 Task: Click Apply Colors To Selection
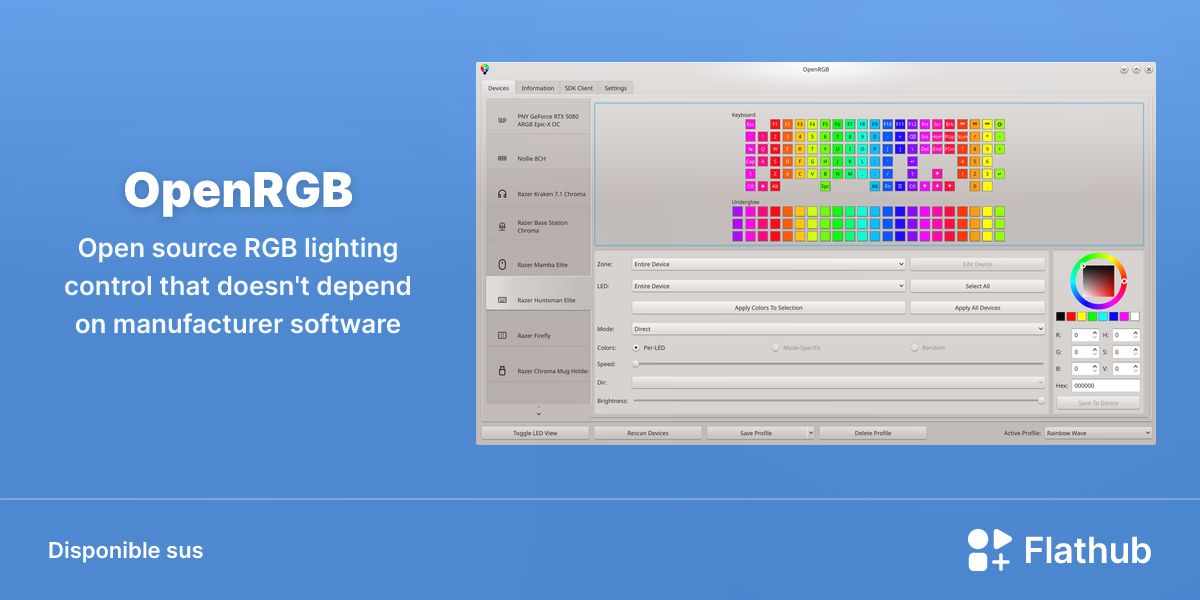[x=769, y=308]
